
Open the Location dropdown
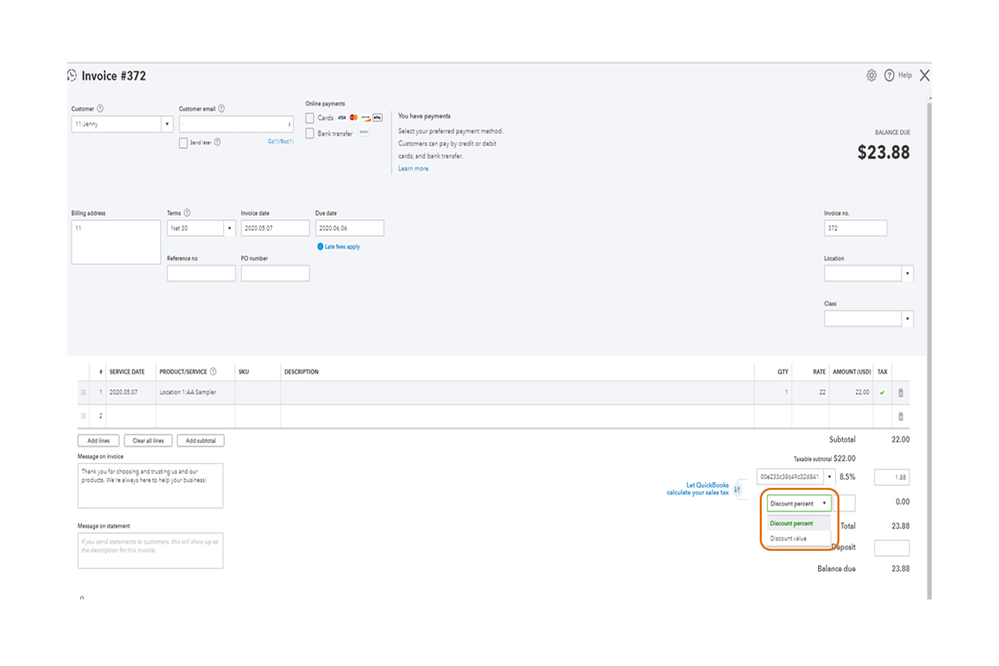[907, 273]
